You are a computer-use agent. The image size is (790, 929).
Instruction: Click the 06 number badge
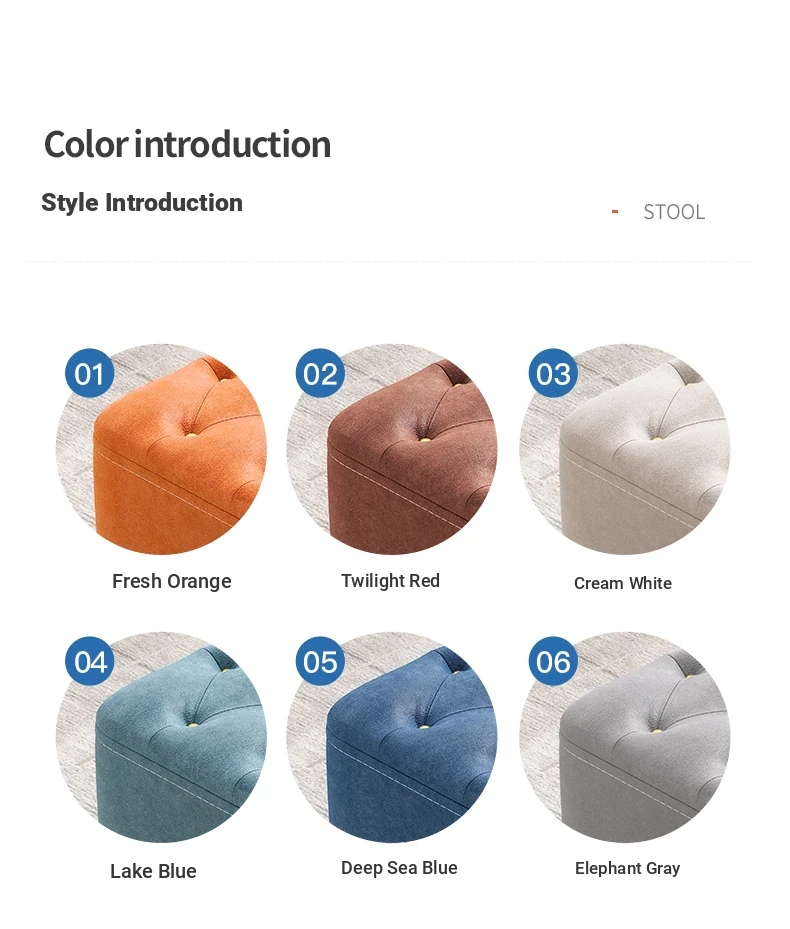tap(553, 661)
